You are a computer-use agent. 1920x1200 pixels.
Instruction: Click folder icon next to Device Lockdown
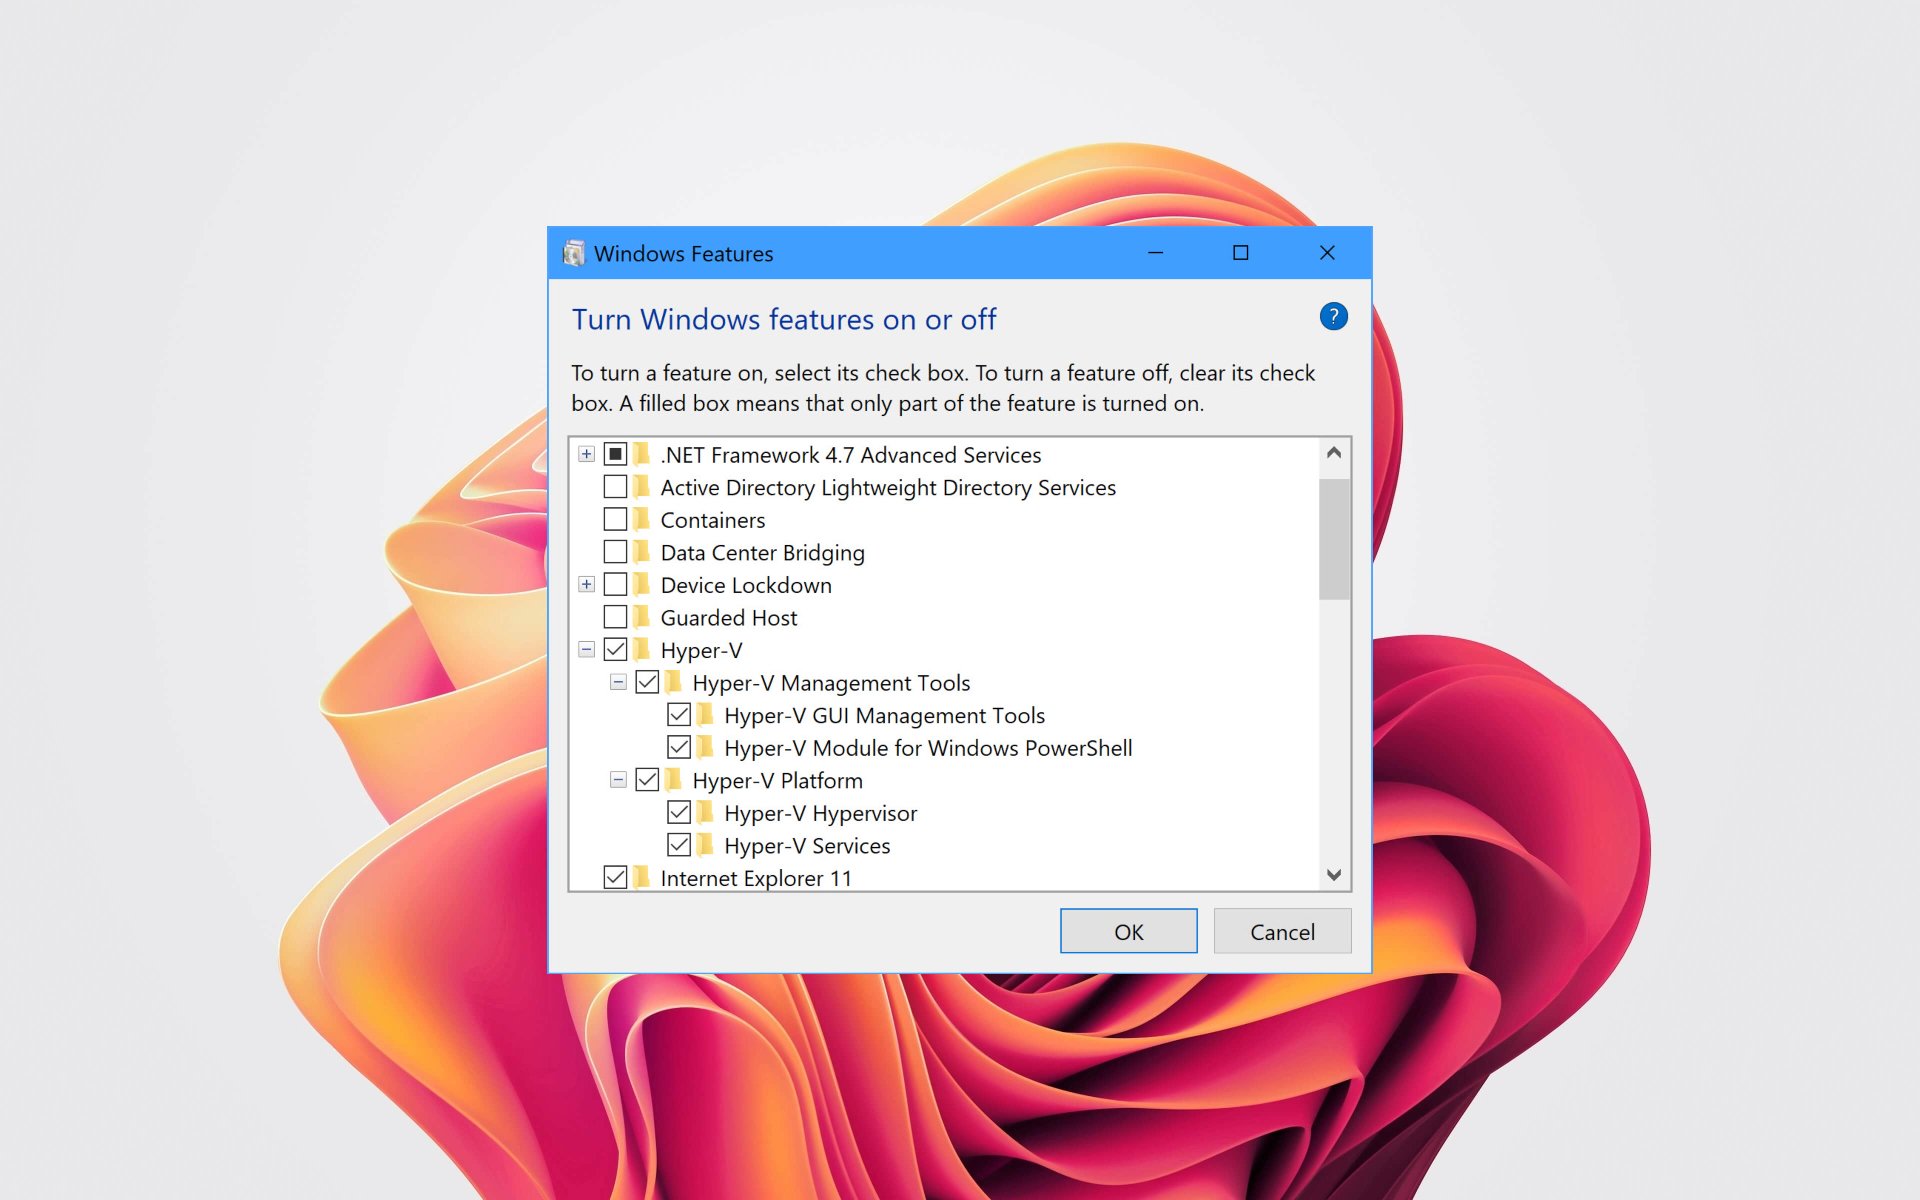(642, 585)
